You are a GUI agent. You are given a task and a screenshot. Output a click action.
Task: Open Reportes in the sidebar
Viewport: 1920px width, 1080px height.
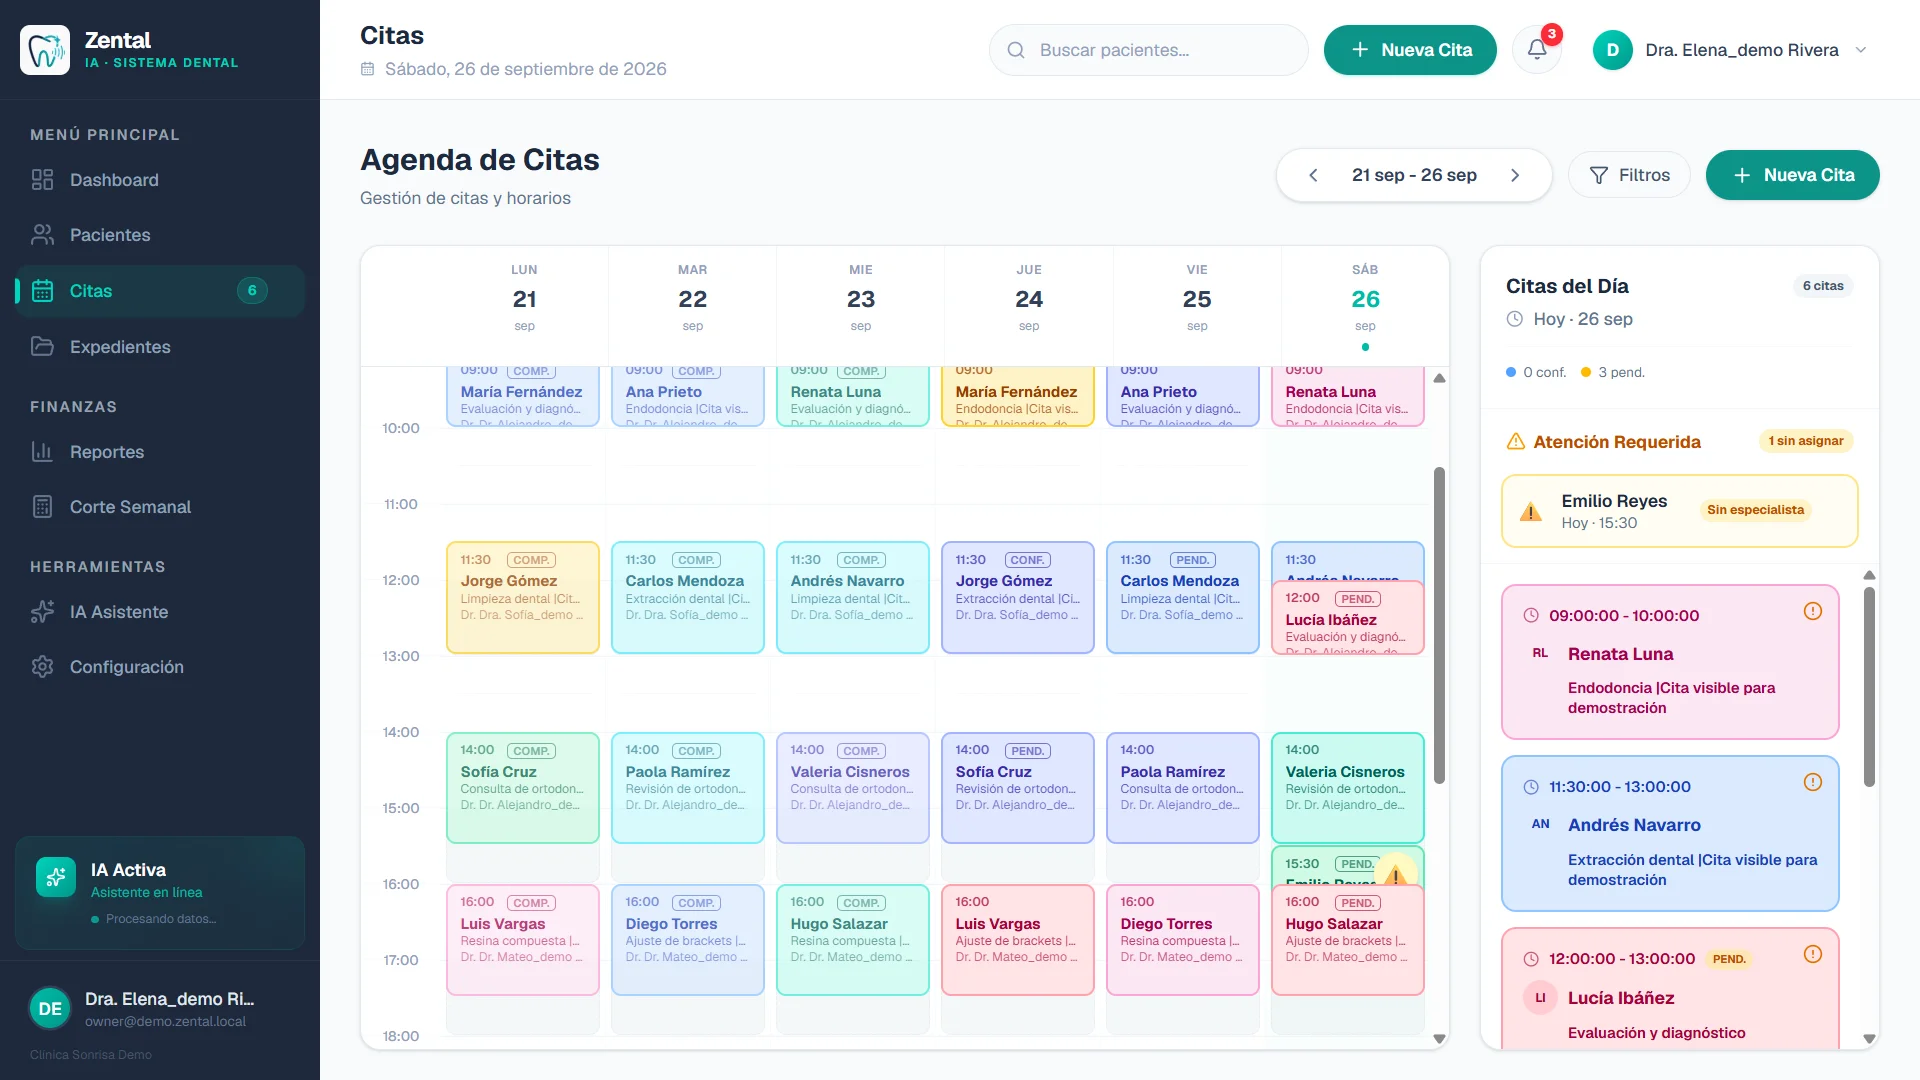[160, 452]
